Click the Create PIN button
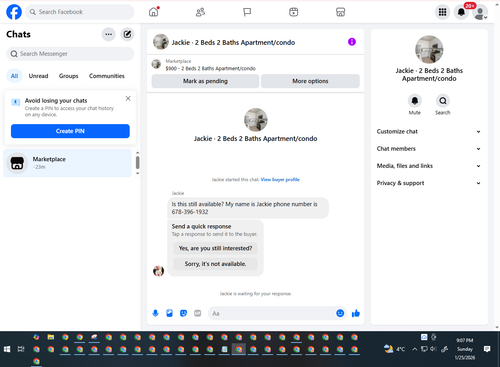Screen dimensions: 500x367 point(70,131)
